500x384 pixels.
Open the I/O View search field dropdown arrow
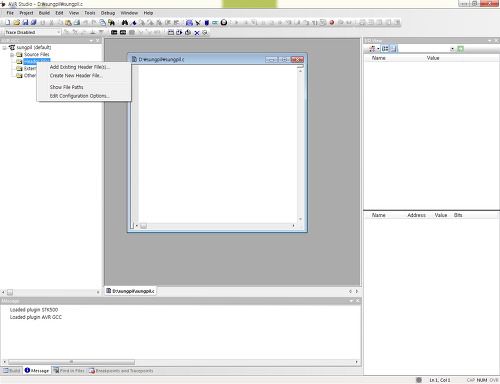[452, 49]
